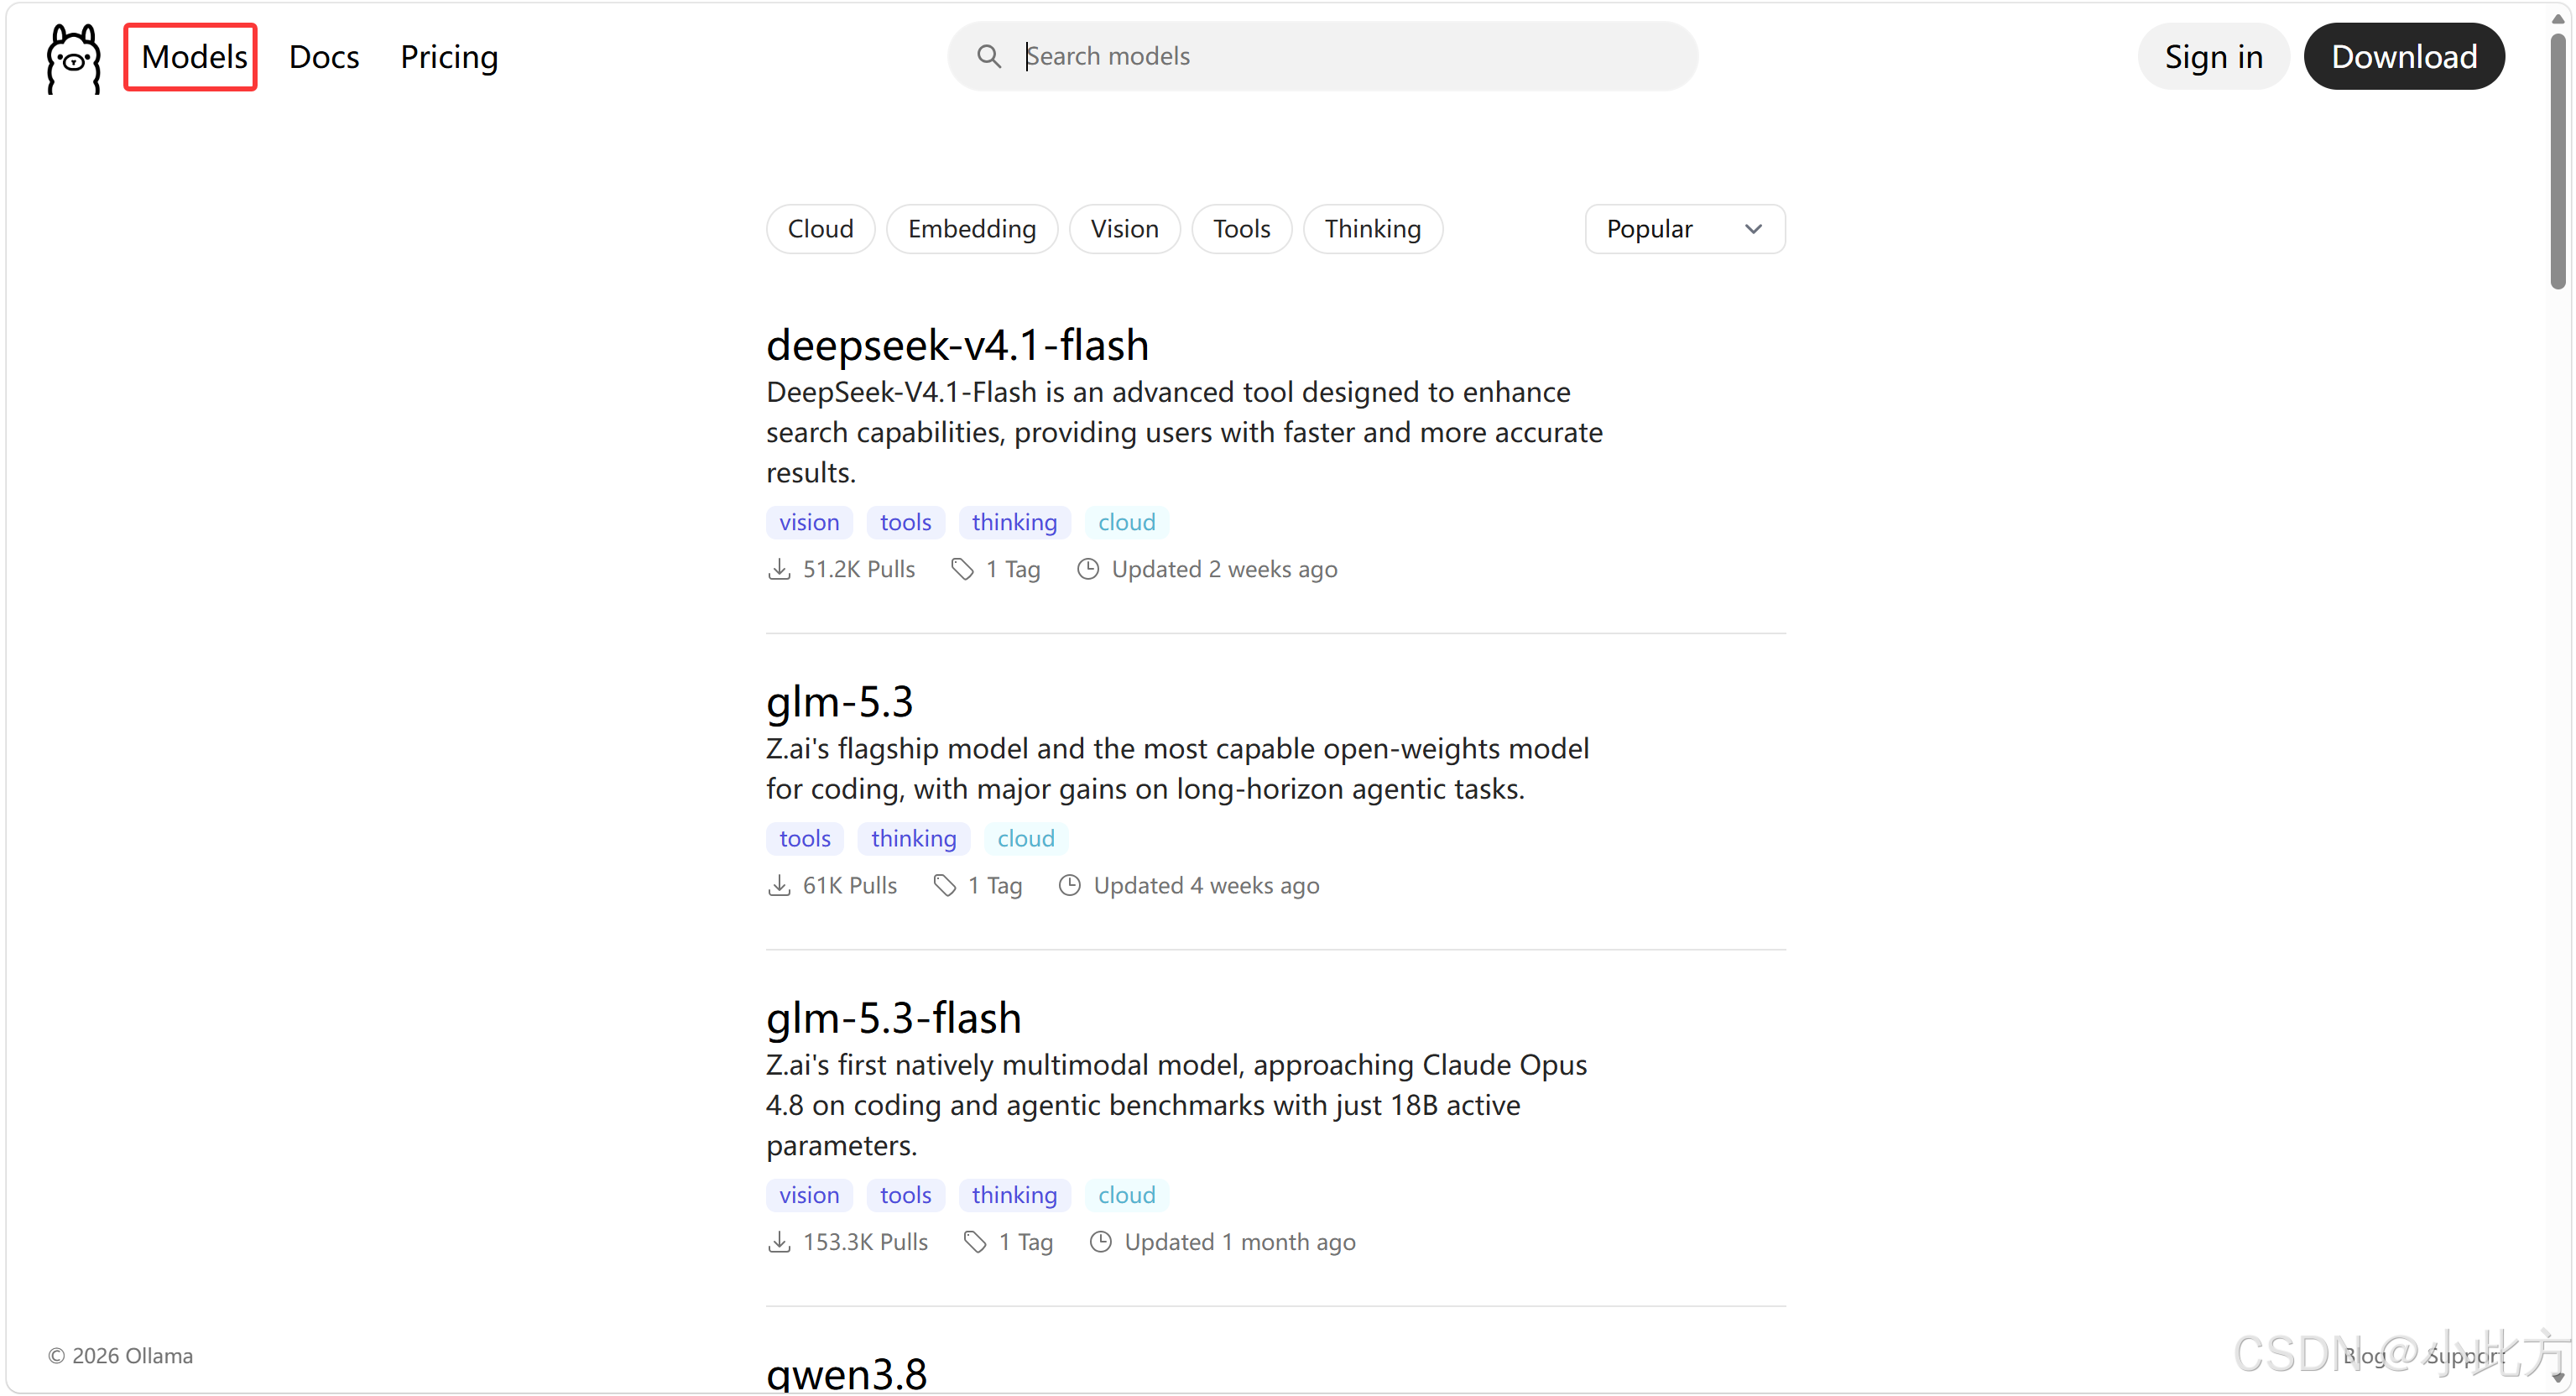Open the deepseek-v4.1-flash model
Viewport: 2576px width, 1396px height.
(958, 344)
